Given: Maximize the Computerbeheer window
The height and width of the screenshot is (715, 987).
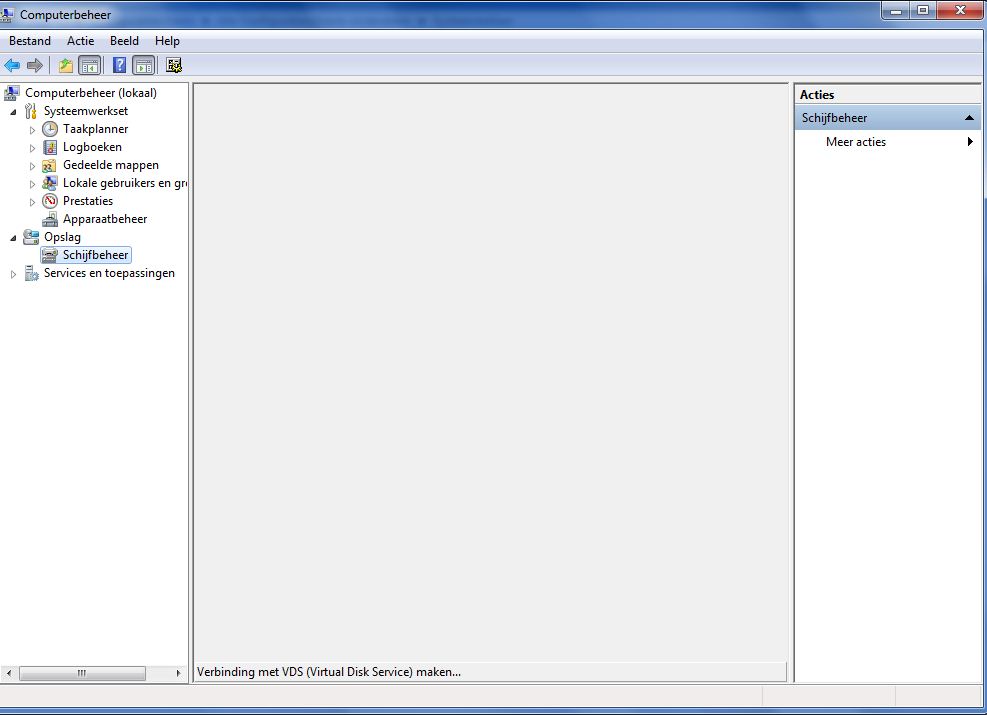Looking at the screenshot, I should pyautogui.click(x=923, y=10).
